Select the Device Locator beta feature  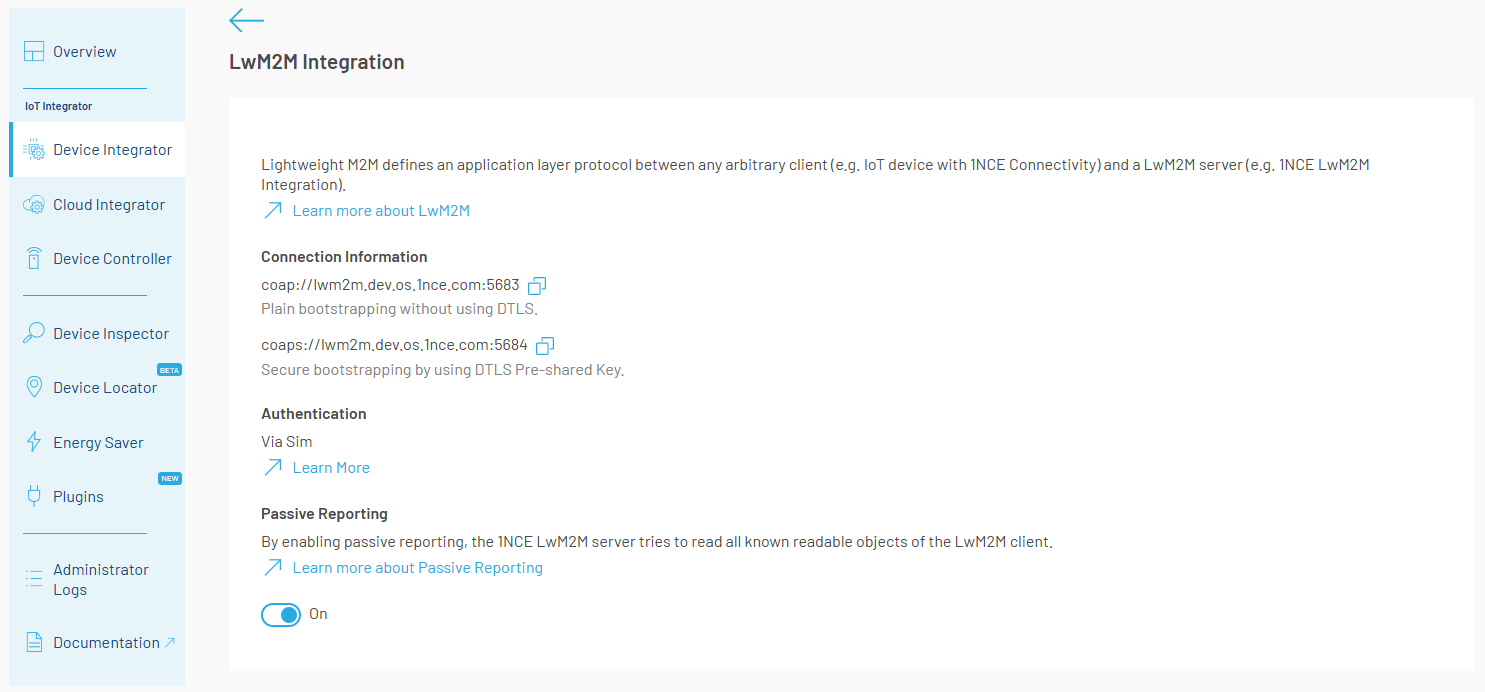[x=34, y=387]
